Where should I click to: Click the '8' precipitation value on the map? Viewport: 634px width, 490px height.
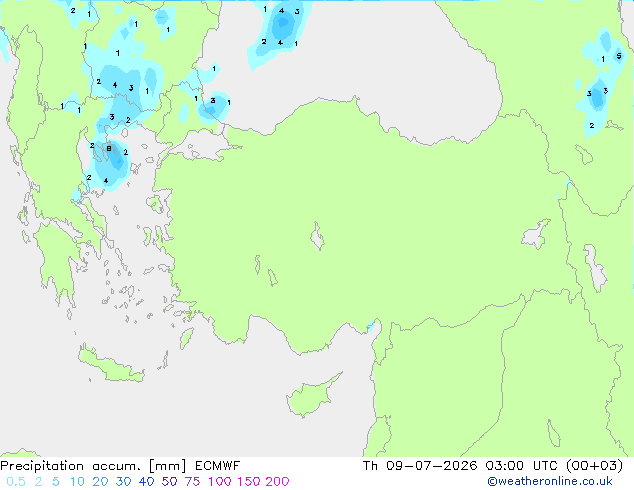pyautogui.click(x=109, y=149)
